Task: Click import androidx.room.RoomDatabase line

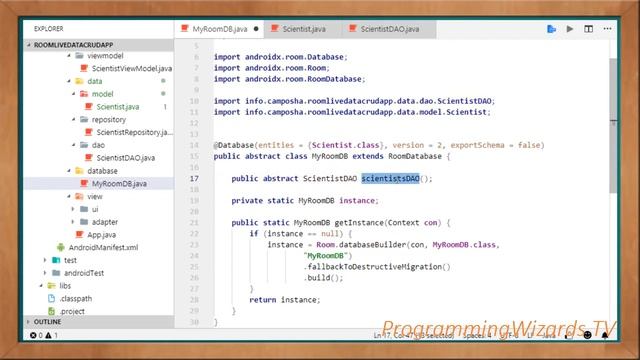Action: click(x=289, y=79)
